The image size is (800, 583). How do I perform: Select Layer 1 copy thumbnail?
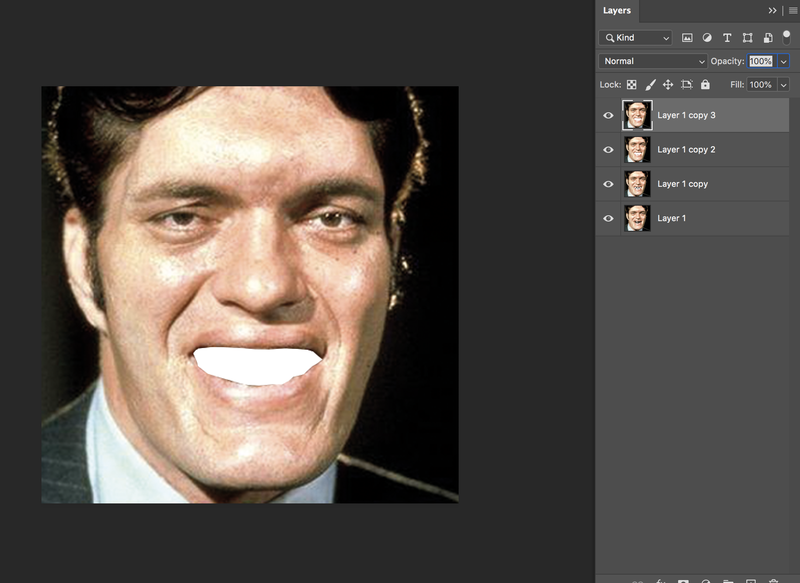coord(637,184)
